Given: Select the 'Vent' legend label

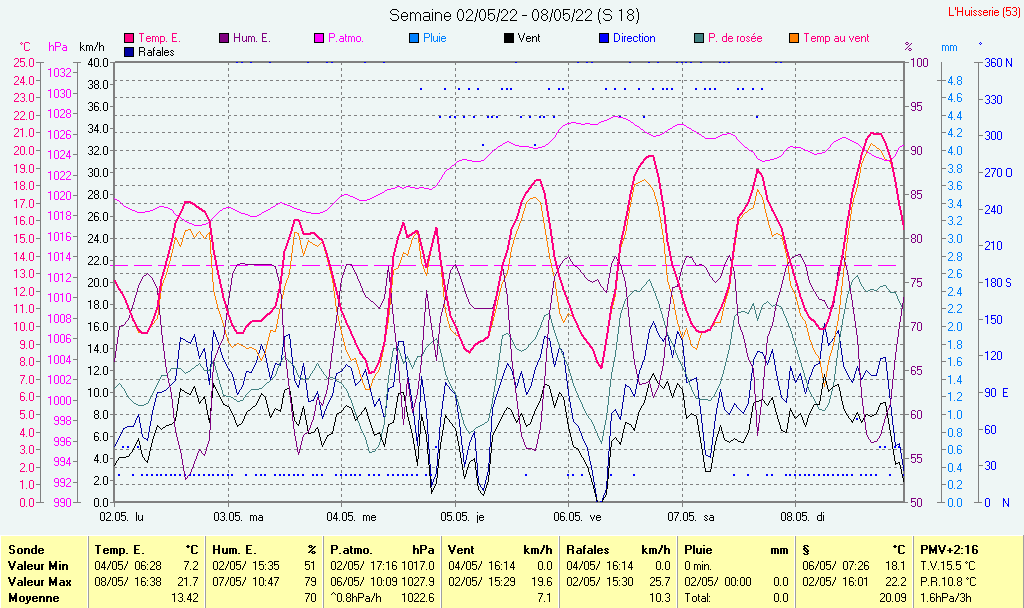Looking at the screenshot, I should (529, 39).
